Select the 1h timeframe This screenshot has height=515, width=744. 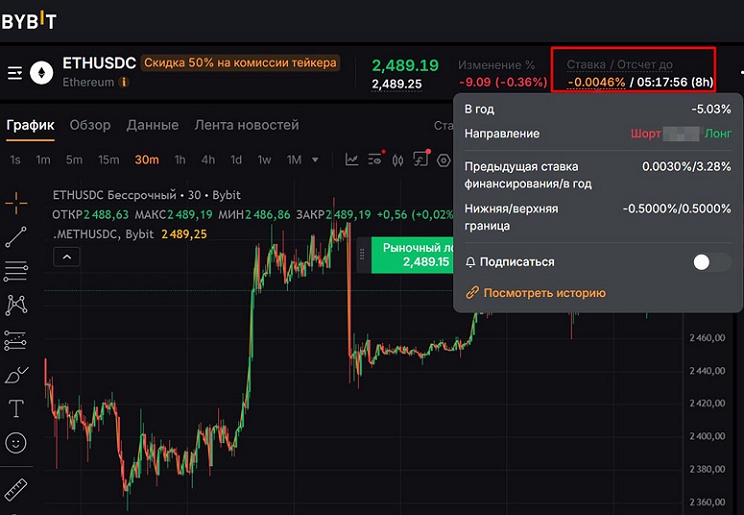[180, 160]
